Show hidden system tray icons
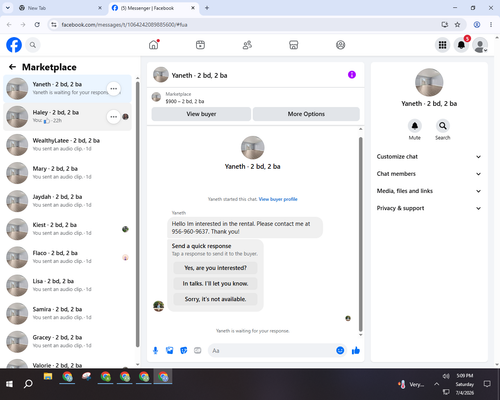The image size is (500, 400). tap(436, 384)
